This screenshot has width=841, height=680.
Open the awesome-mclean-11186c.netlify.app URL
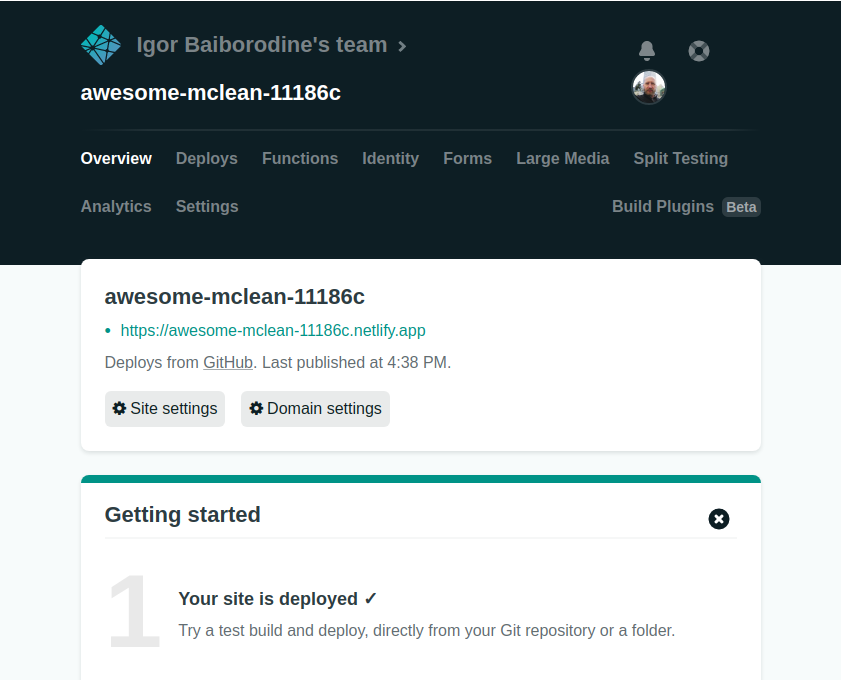click(273, 330)
